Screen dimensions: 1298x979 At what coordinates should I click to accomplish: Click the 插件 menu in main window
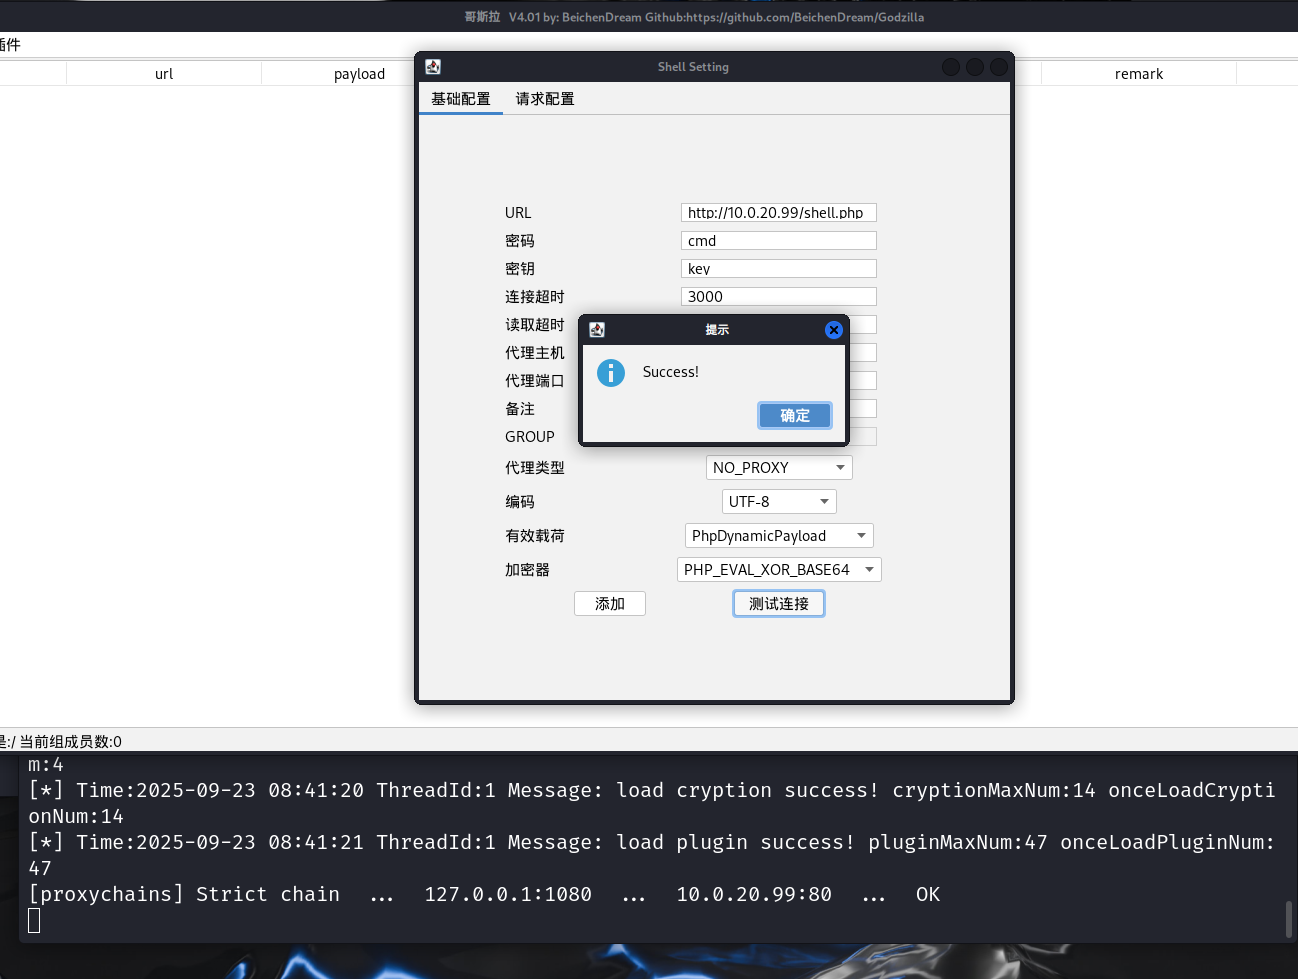tap(10, 45)
